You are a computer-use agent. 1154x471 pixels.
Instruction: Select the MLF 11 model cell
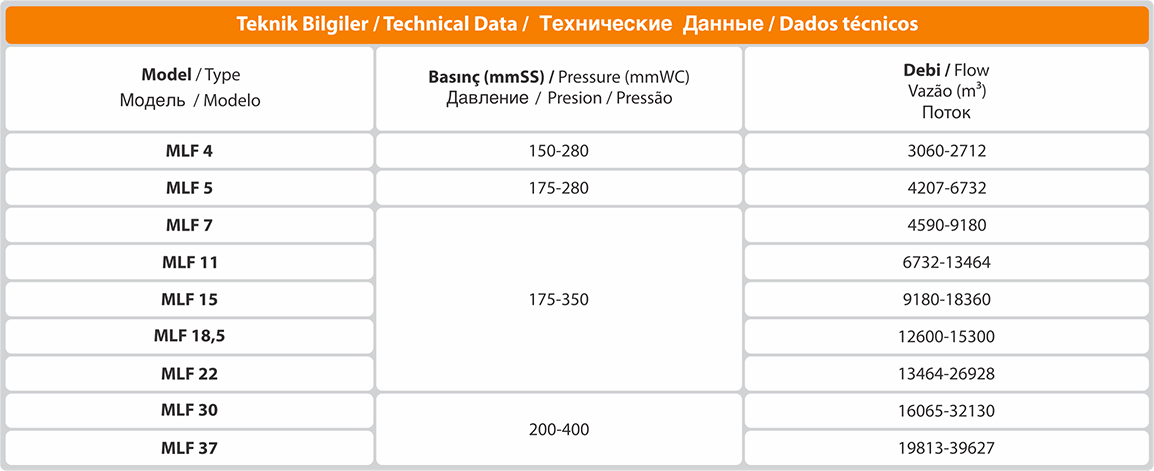(190, 263)
